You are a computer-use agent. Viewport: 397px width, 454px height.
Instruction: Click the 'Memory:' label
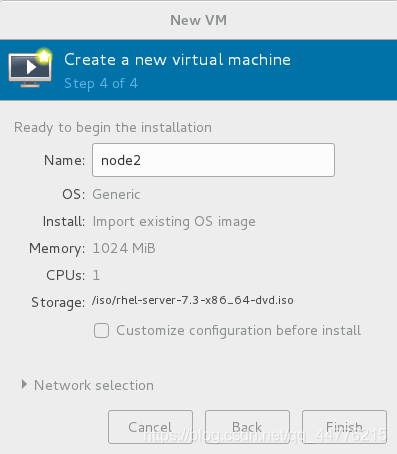(x=57, y=249)
